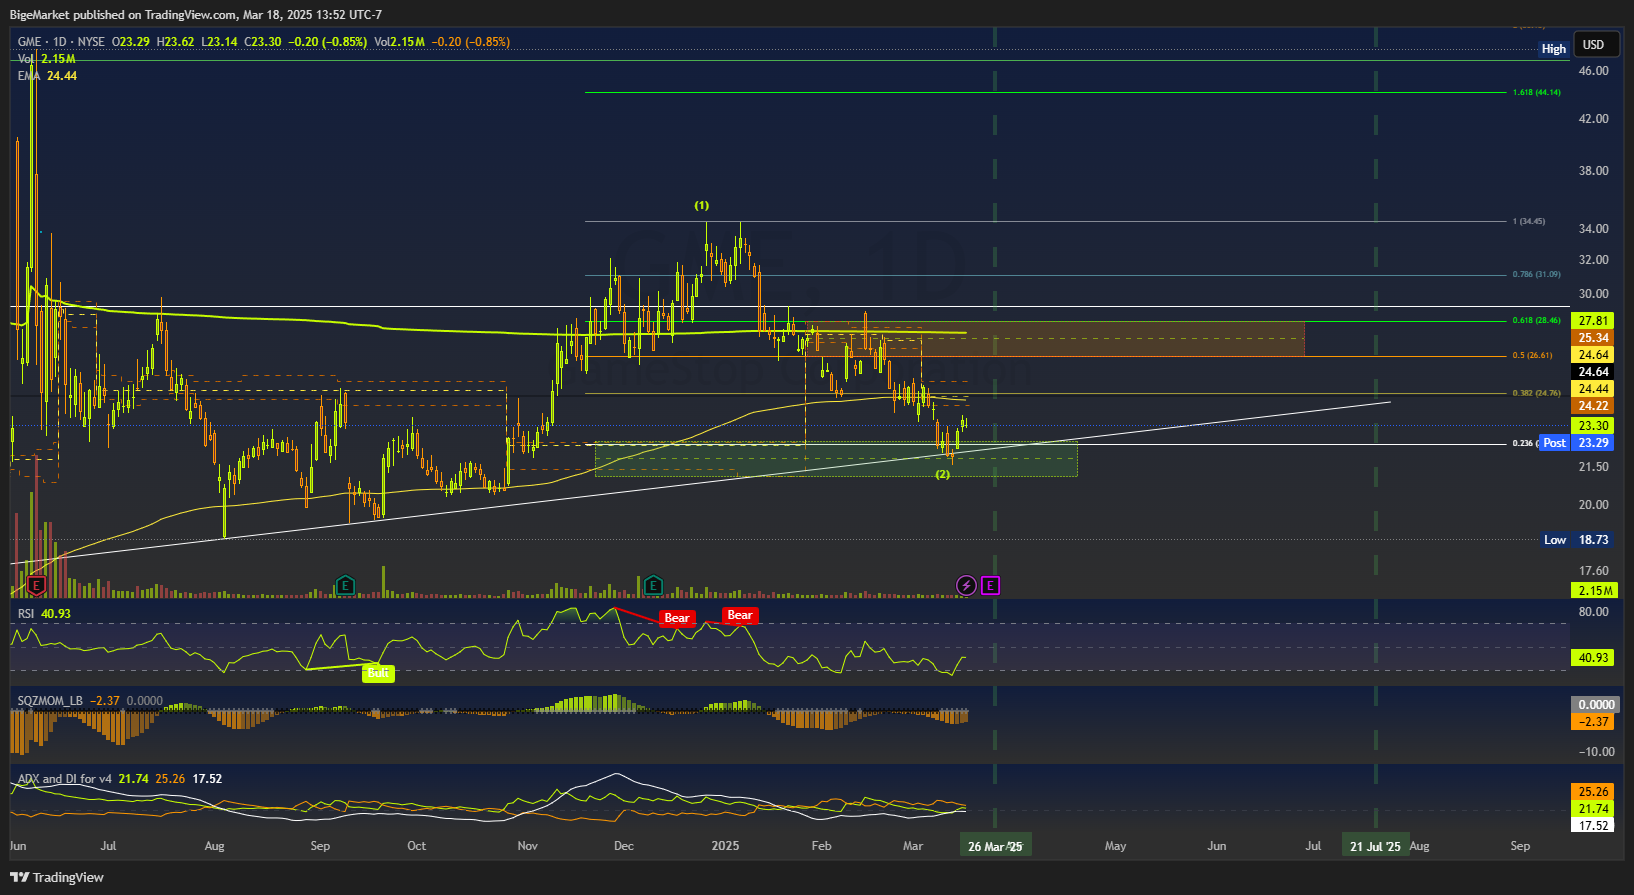Click the High price label

(1554, 49)
